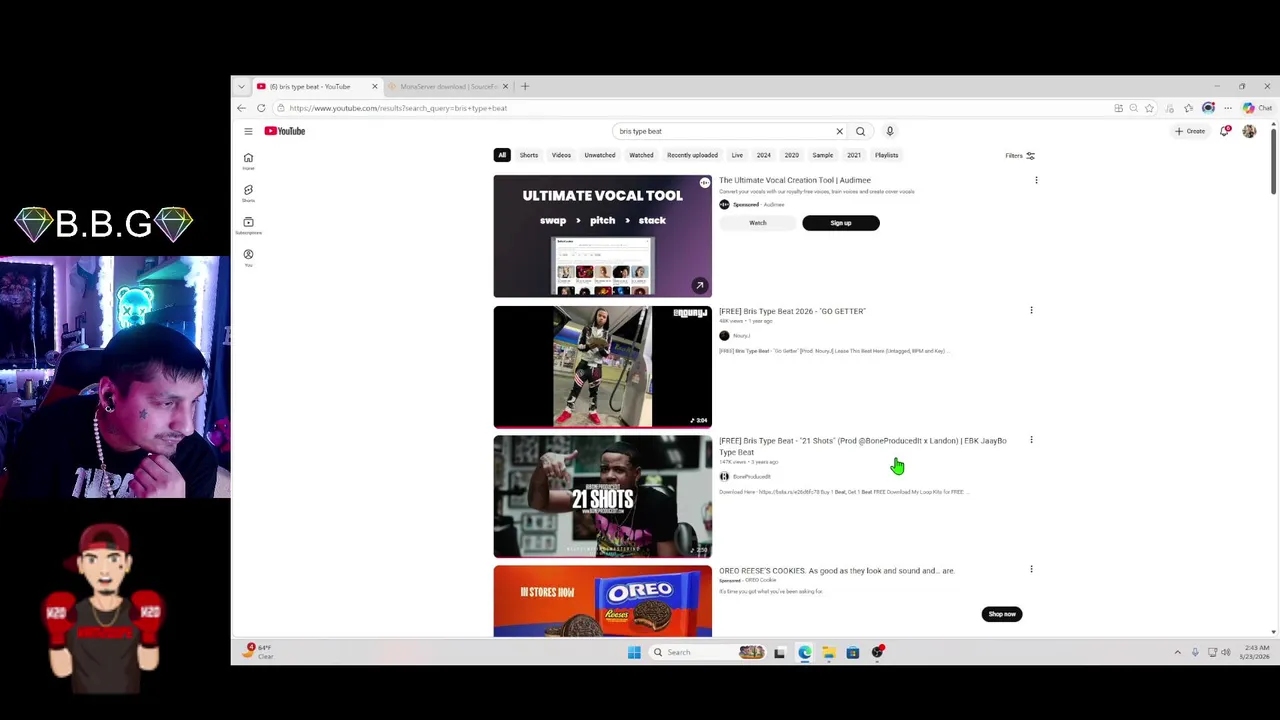1280x720 pixels.
Task: Add page to favorites star icon
Action: (1149, 108)
